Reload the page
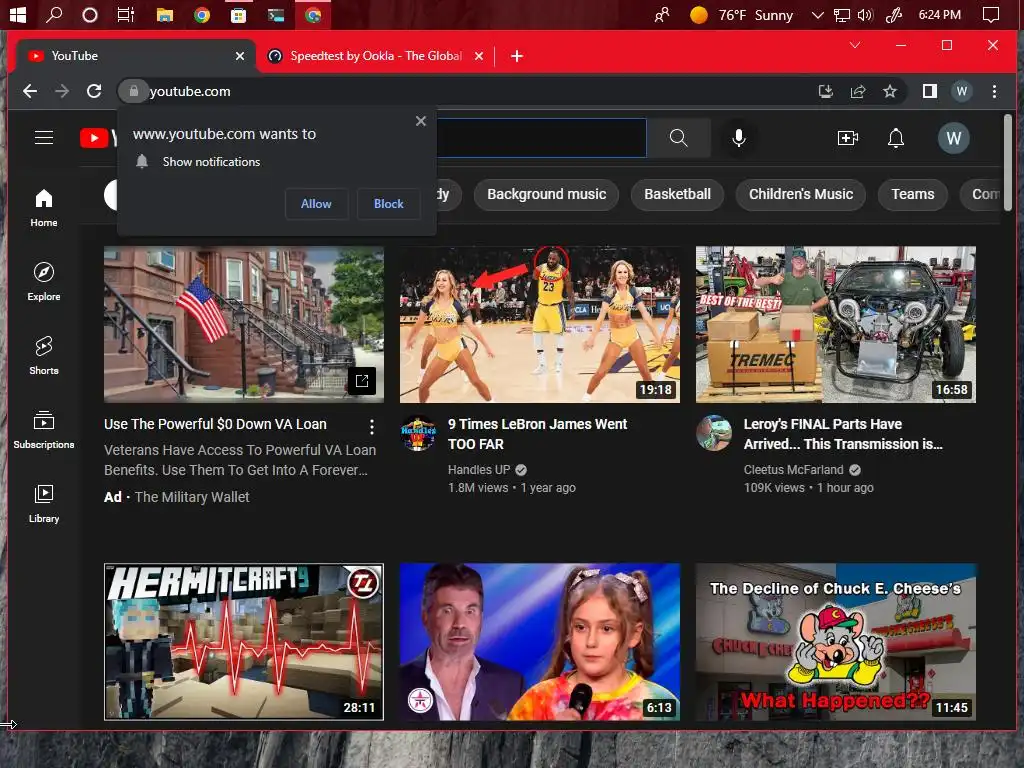Screen dimensions: 1024x768 94,91
